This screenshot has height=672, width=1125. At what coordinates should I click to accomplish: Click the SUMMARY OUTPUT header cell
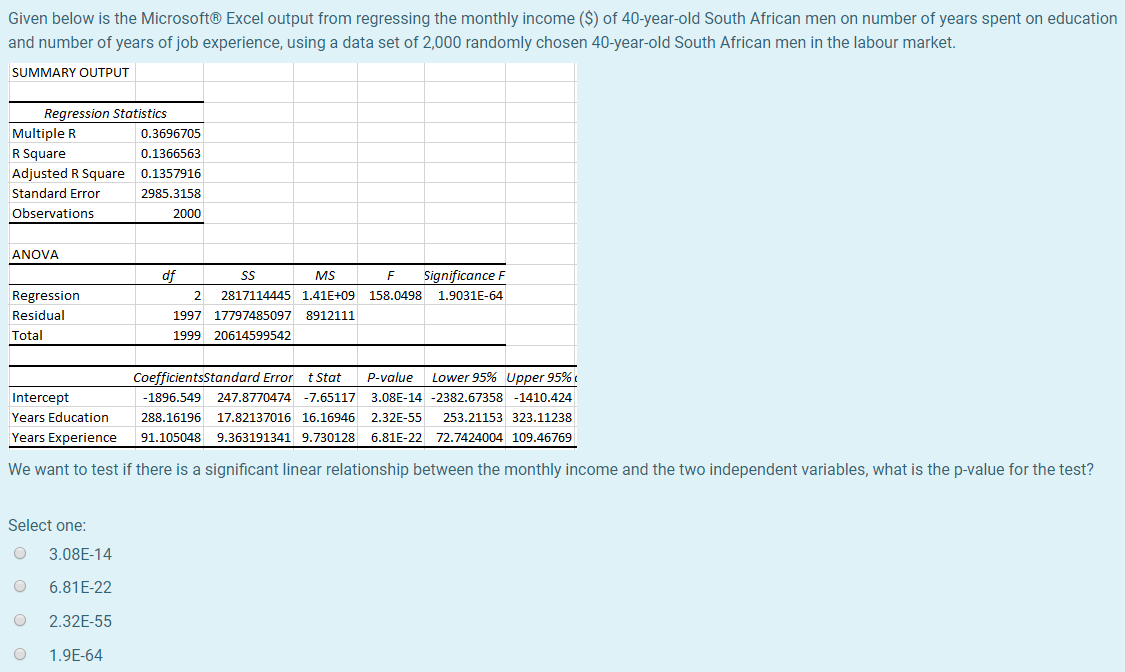(x=69, y=72)
